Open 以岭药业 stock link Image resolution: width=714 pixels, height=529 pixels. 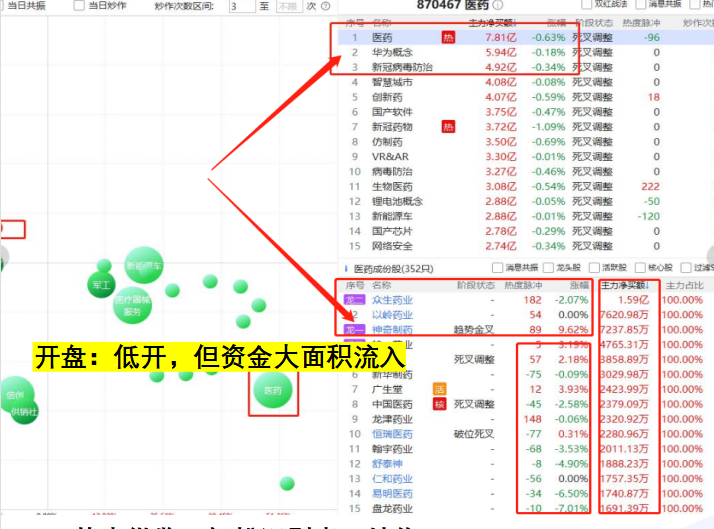[392, 315]
